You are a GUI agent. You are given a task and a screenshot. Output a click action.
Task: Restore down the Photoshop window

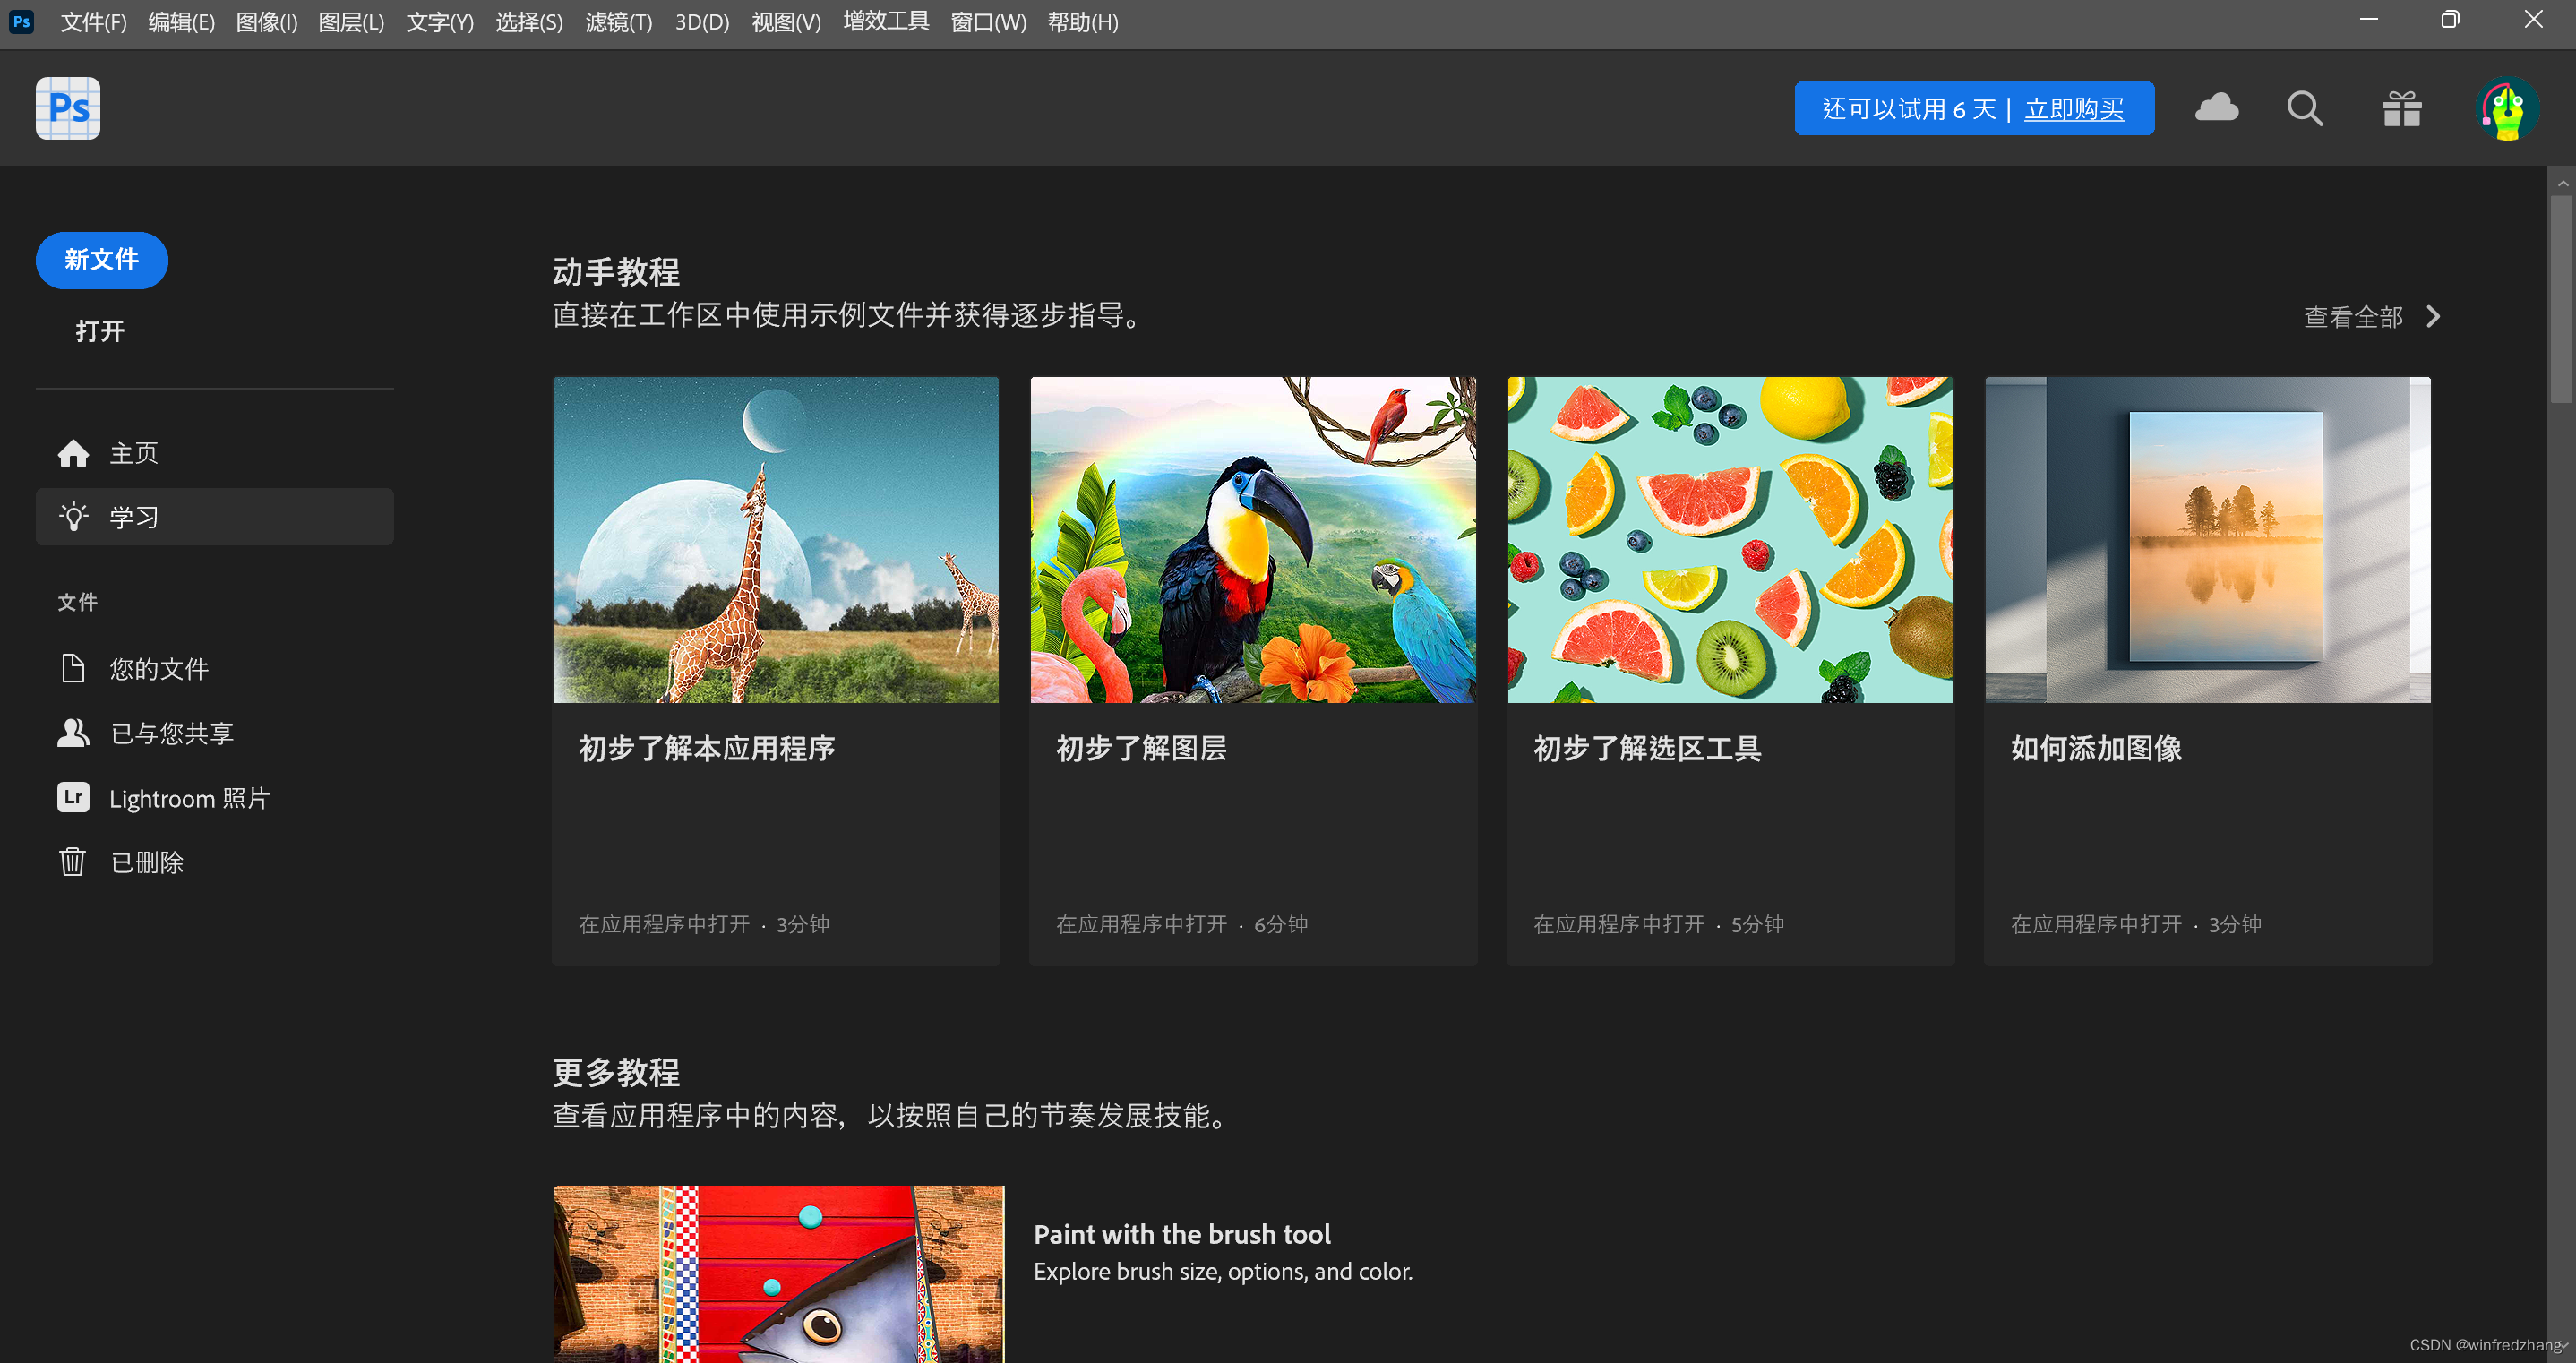click(x=2449, y=20)
